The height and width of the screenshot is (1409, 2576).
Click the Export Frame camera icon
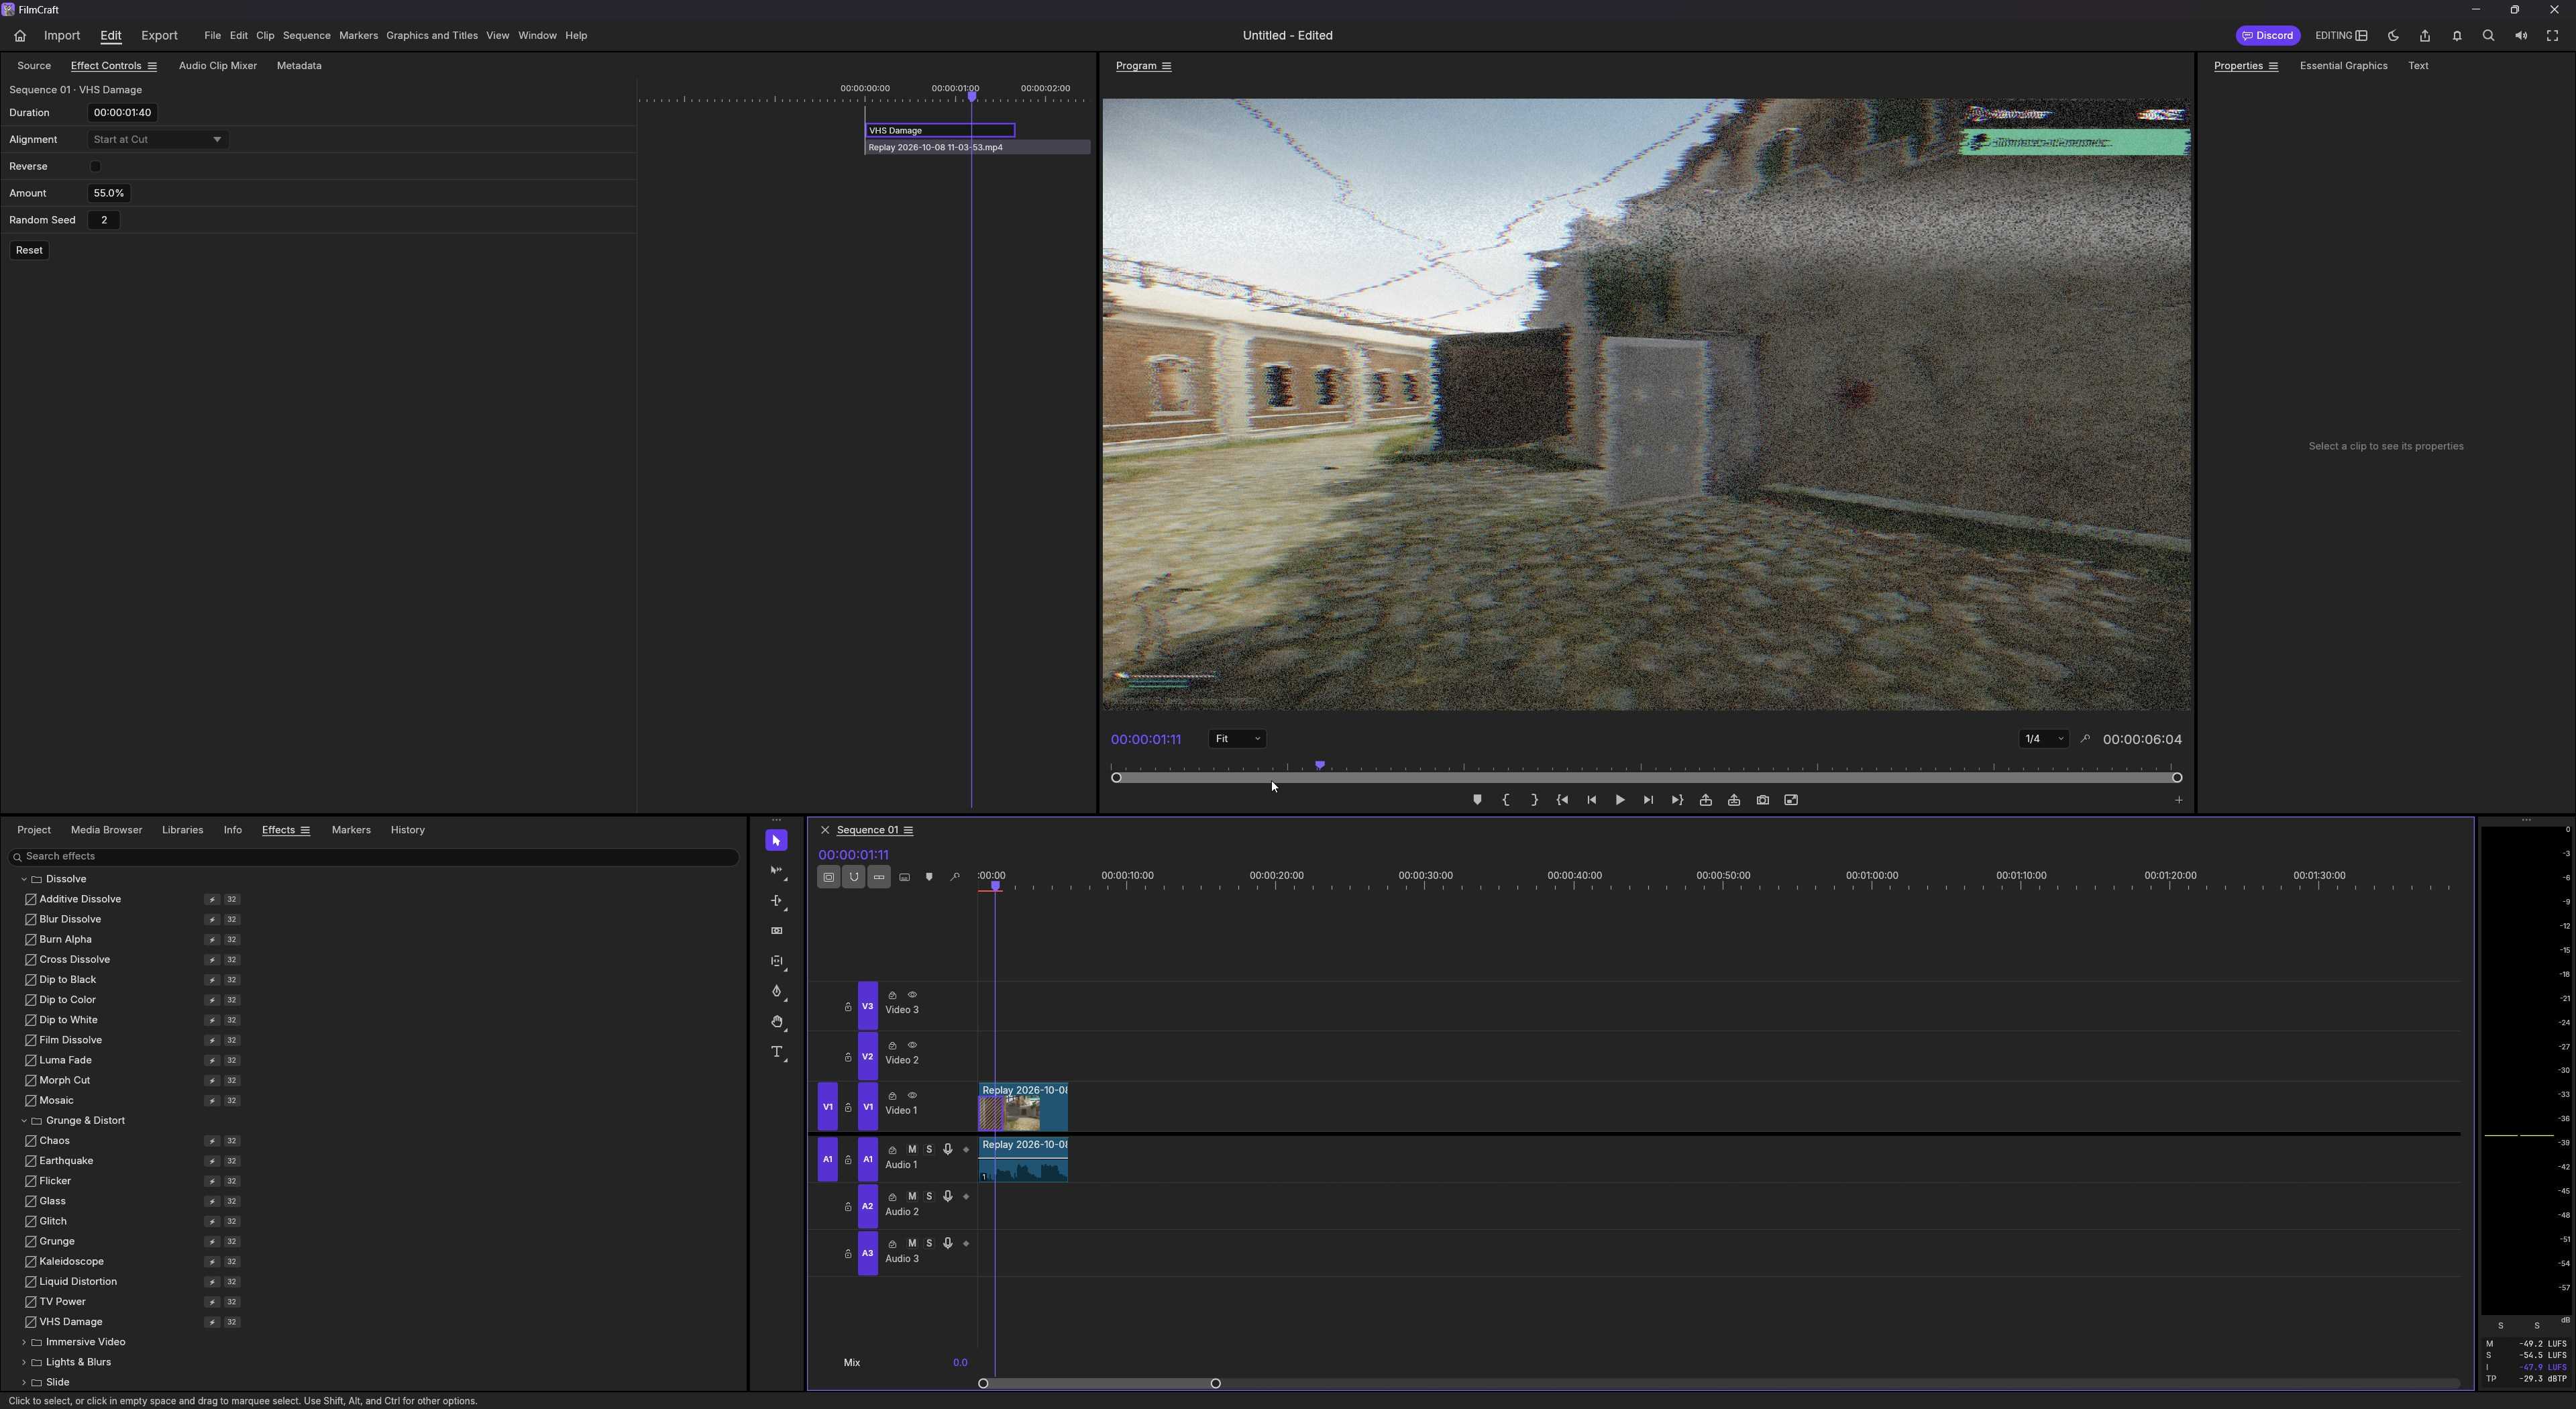click(x=1762, y=800)
